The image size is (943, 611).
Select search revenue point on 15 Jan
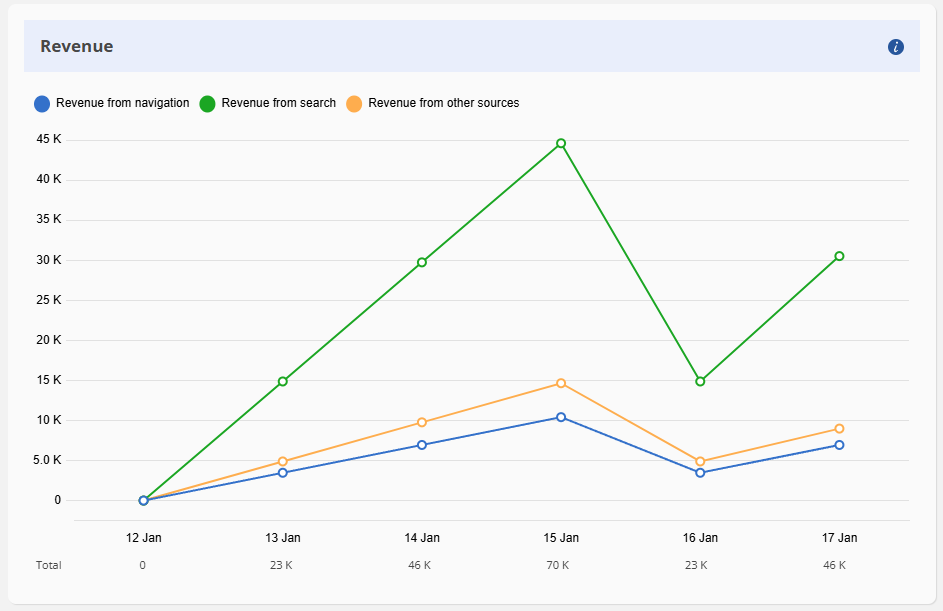click(561, 143)
